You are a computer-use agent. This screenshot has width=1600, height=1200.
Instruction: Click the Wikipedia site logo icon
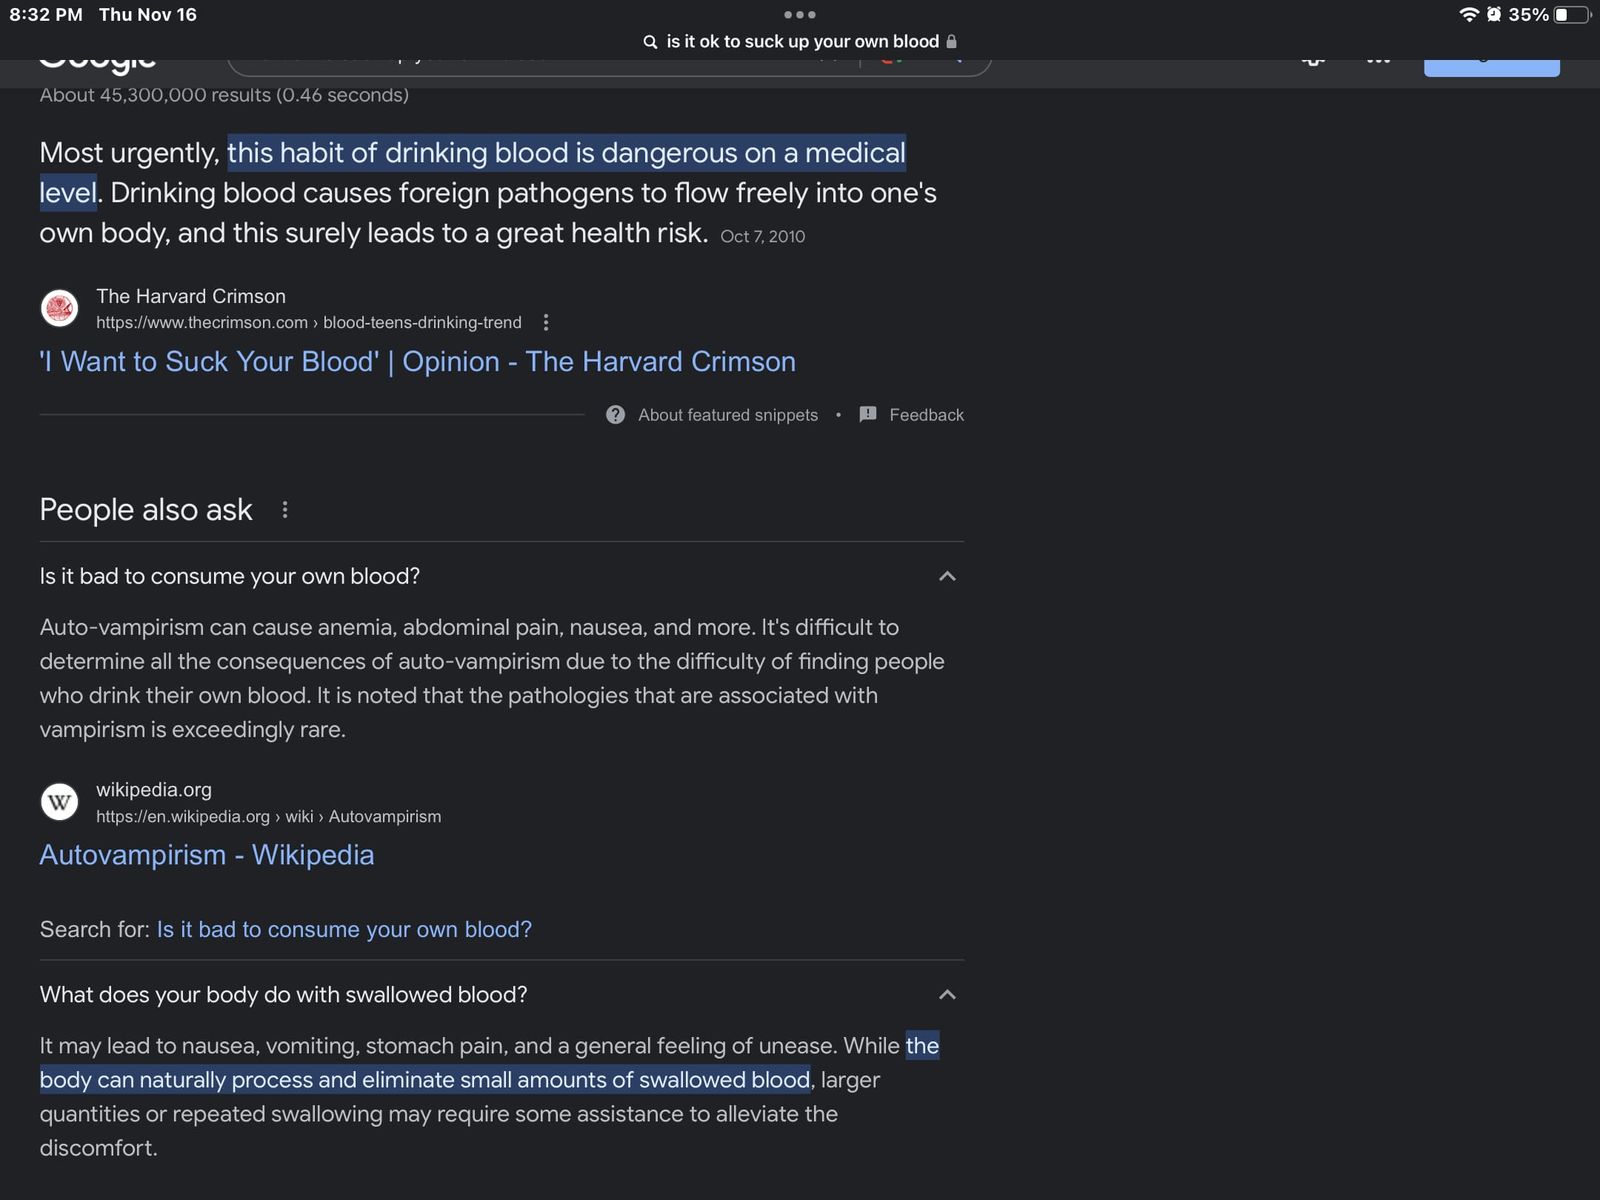[x=59, y=802]
